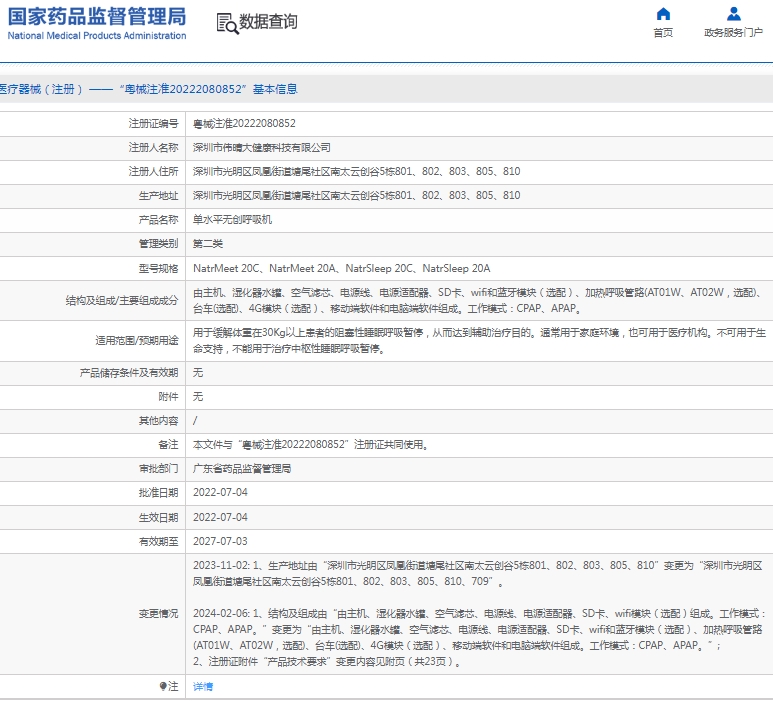The height and width of the screenshot is (702, 773).
Task: Click the 型号规格 label
Action: (158, 269)
